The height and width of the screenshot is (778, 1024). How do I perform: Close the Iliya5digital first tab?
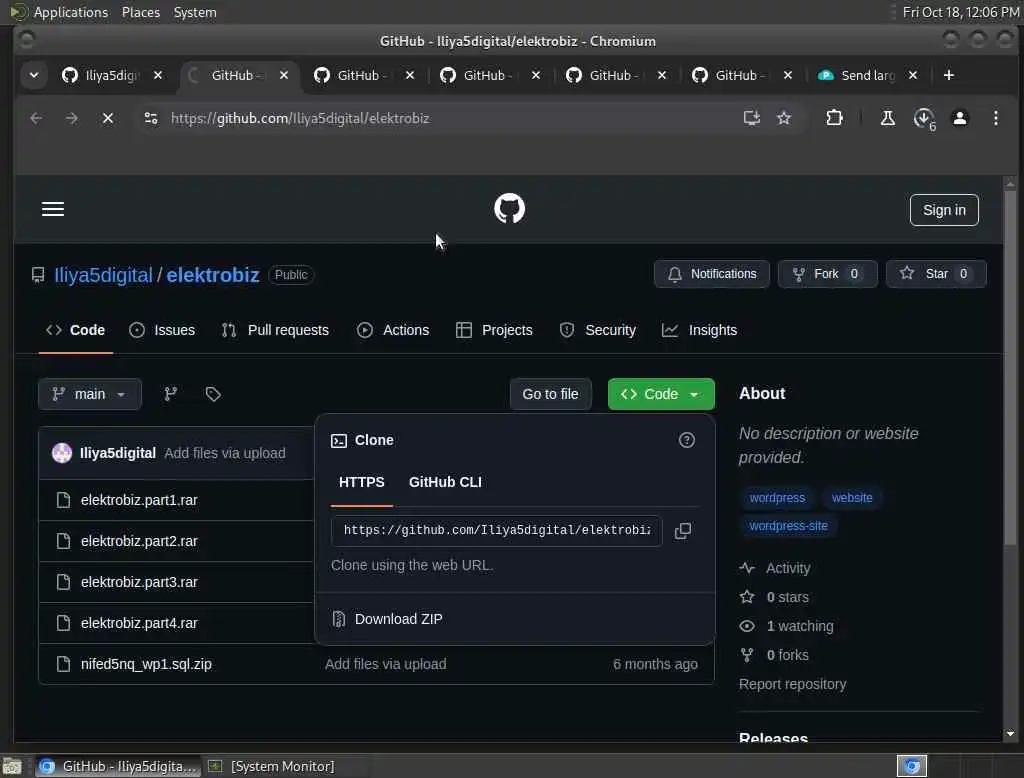click(157, 75)
